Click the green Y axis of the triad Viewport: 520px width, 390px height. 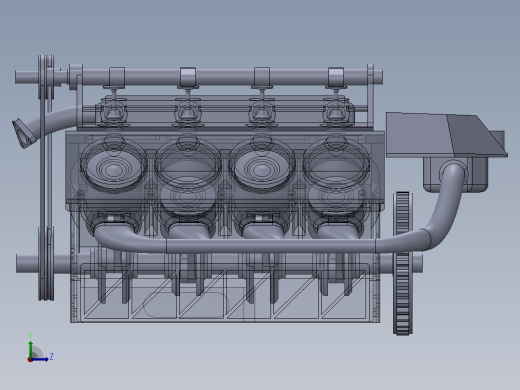31,349
